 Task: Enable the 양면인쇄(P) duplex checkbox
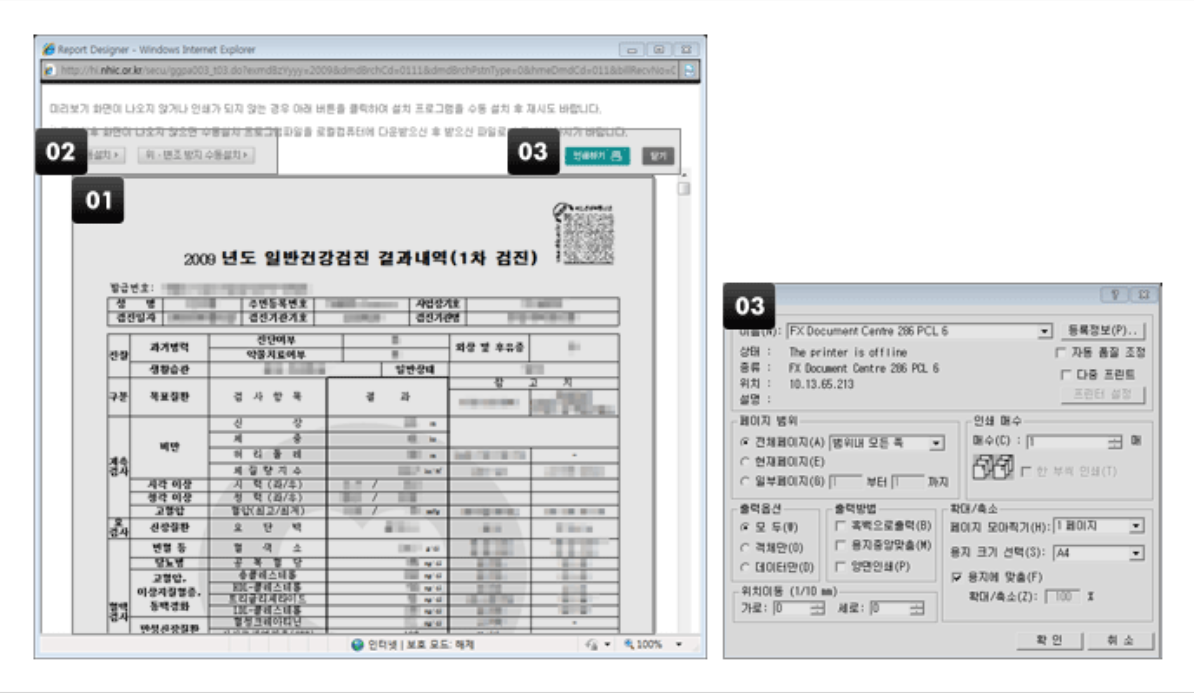point(841,567)
